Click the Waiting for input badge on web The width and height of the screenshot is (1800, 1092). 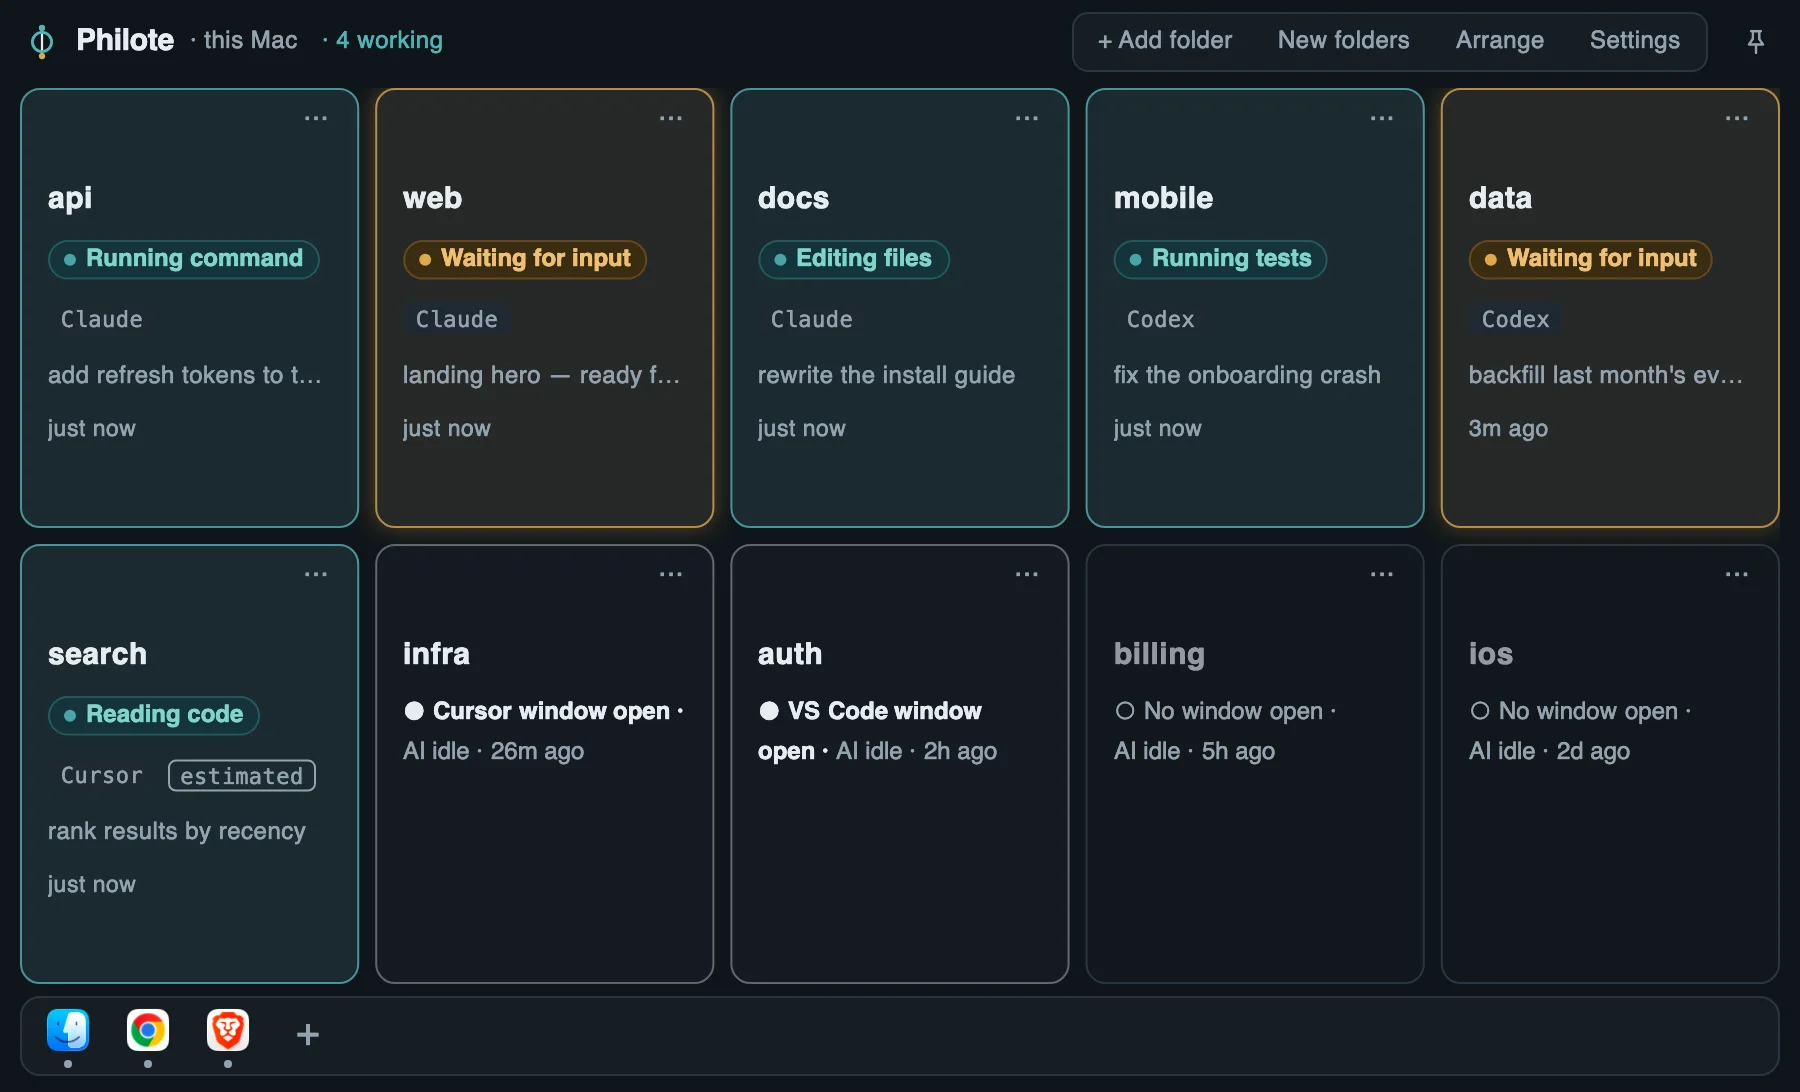[x=525, y=259]
